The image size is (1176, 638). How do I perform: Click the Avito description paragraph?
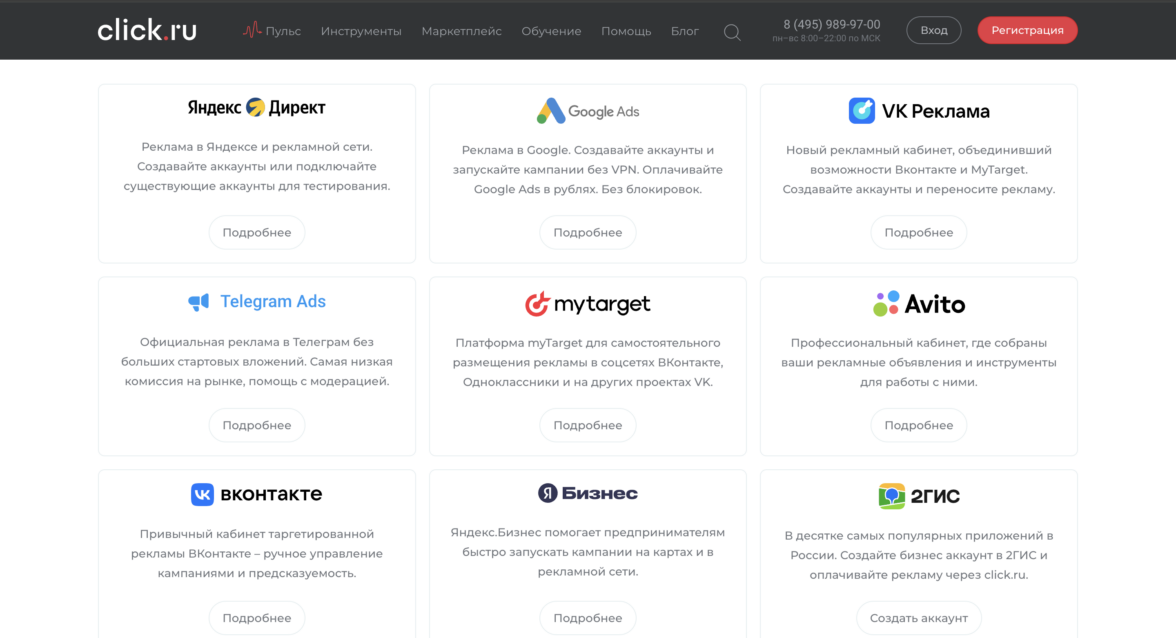click(919, 362)
